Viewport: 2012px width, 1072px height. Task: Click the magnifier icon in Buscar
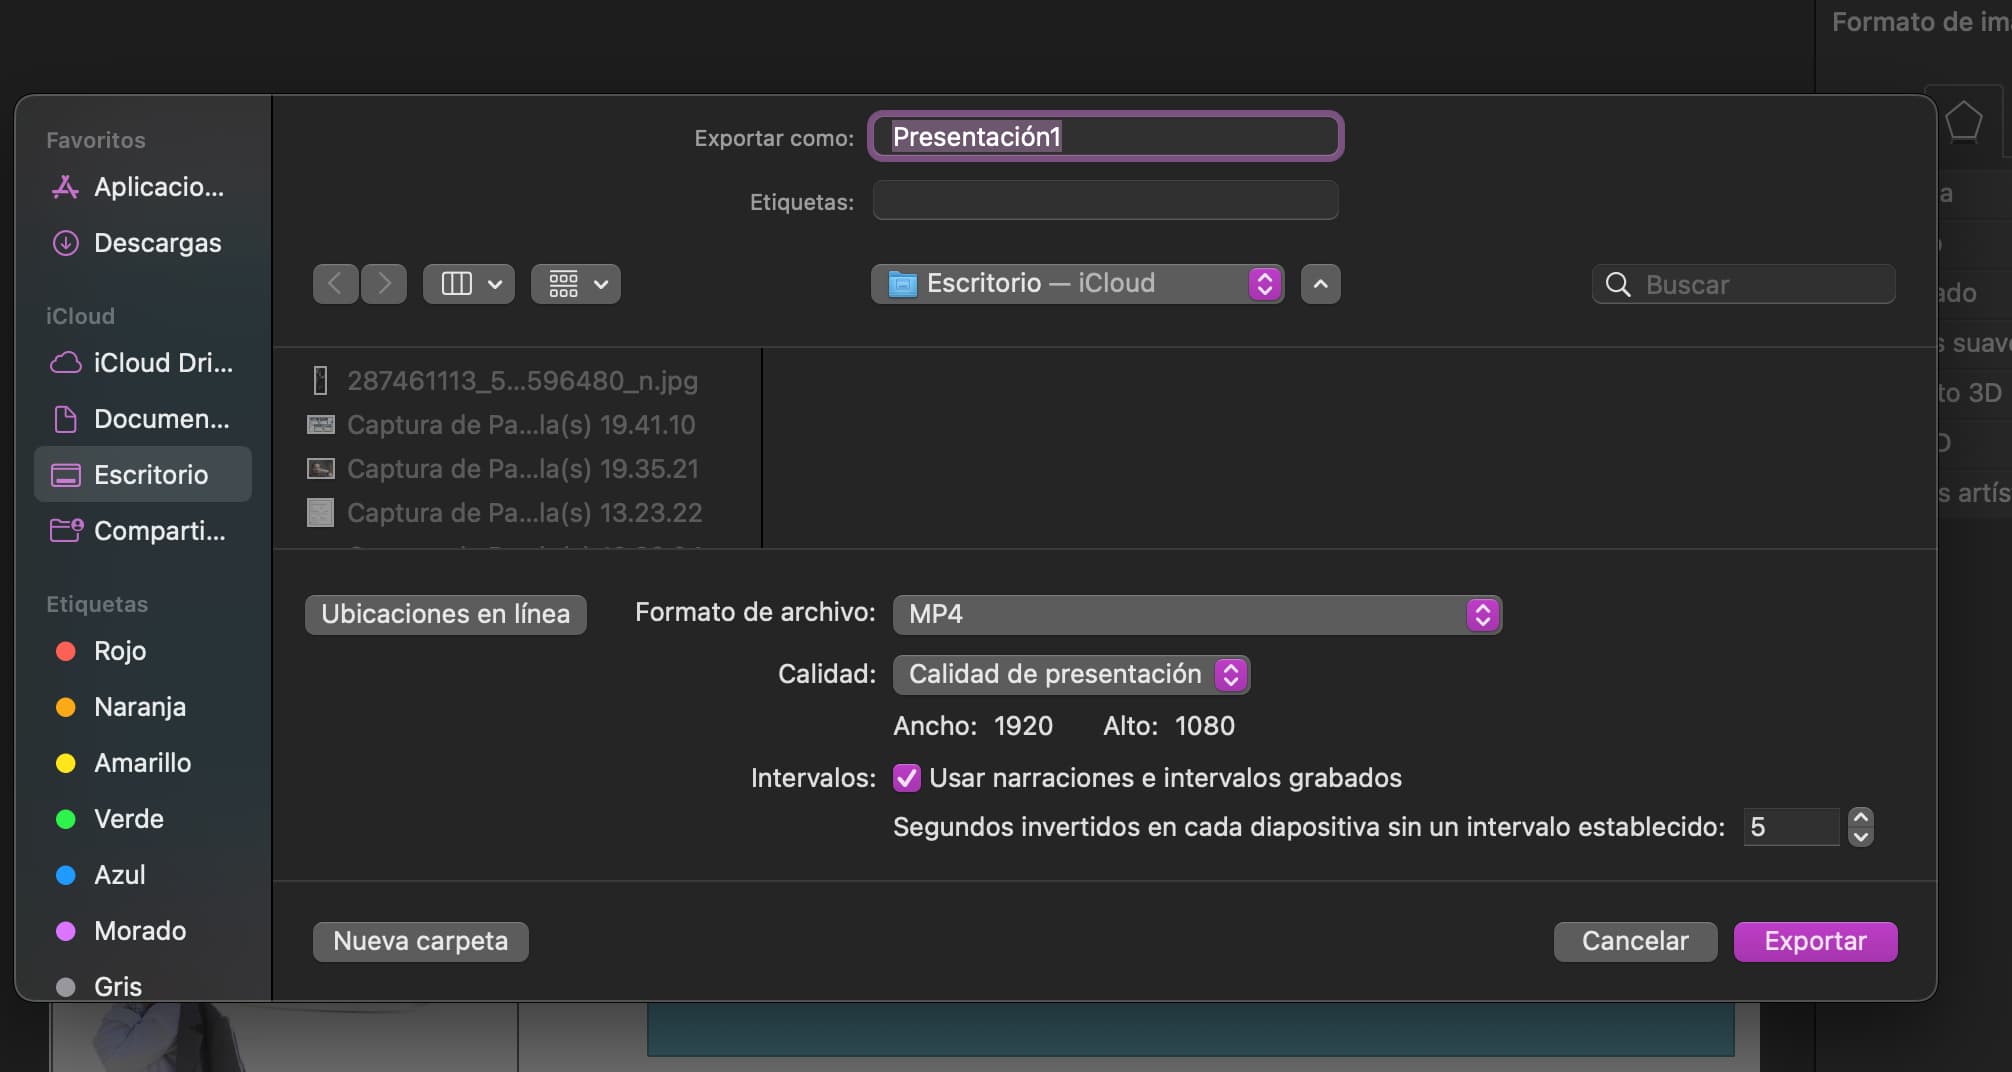(x=1617, y=285)
